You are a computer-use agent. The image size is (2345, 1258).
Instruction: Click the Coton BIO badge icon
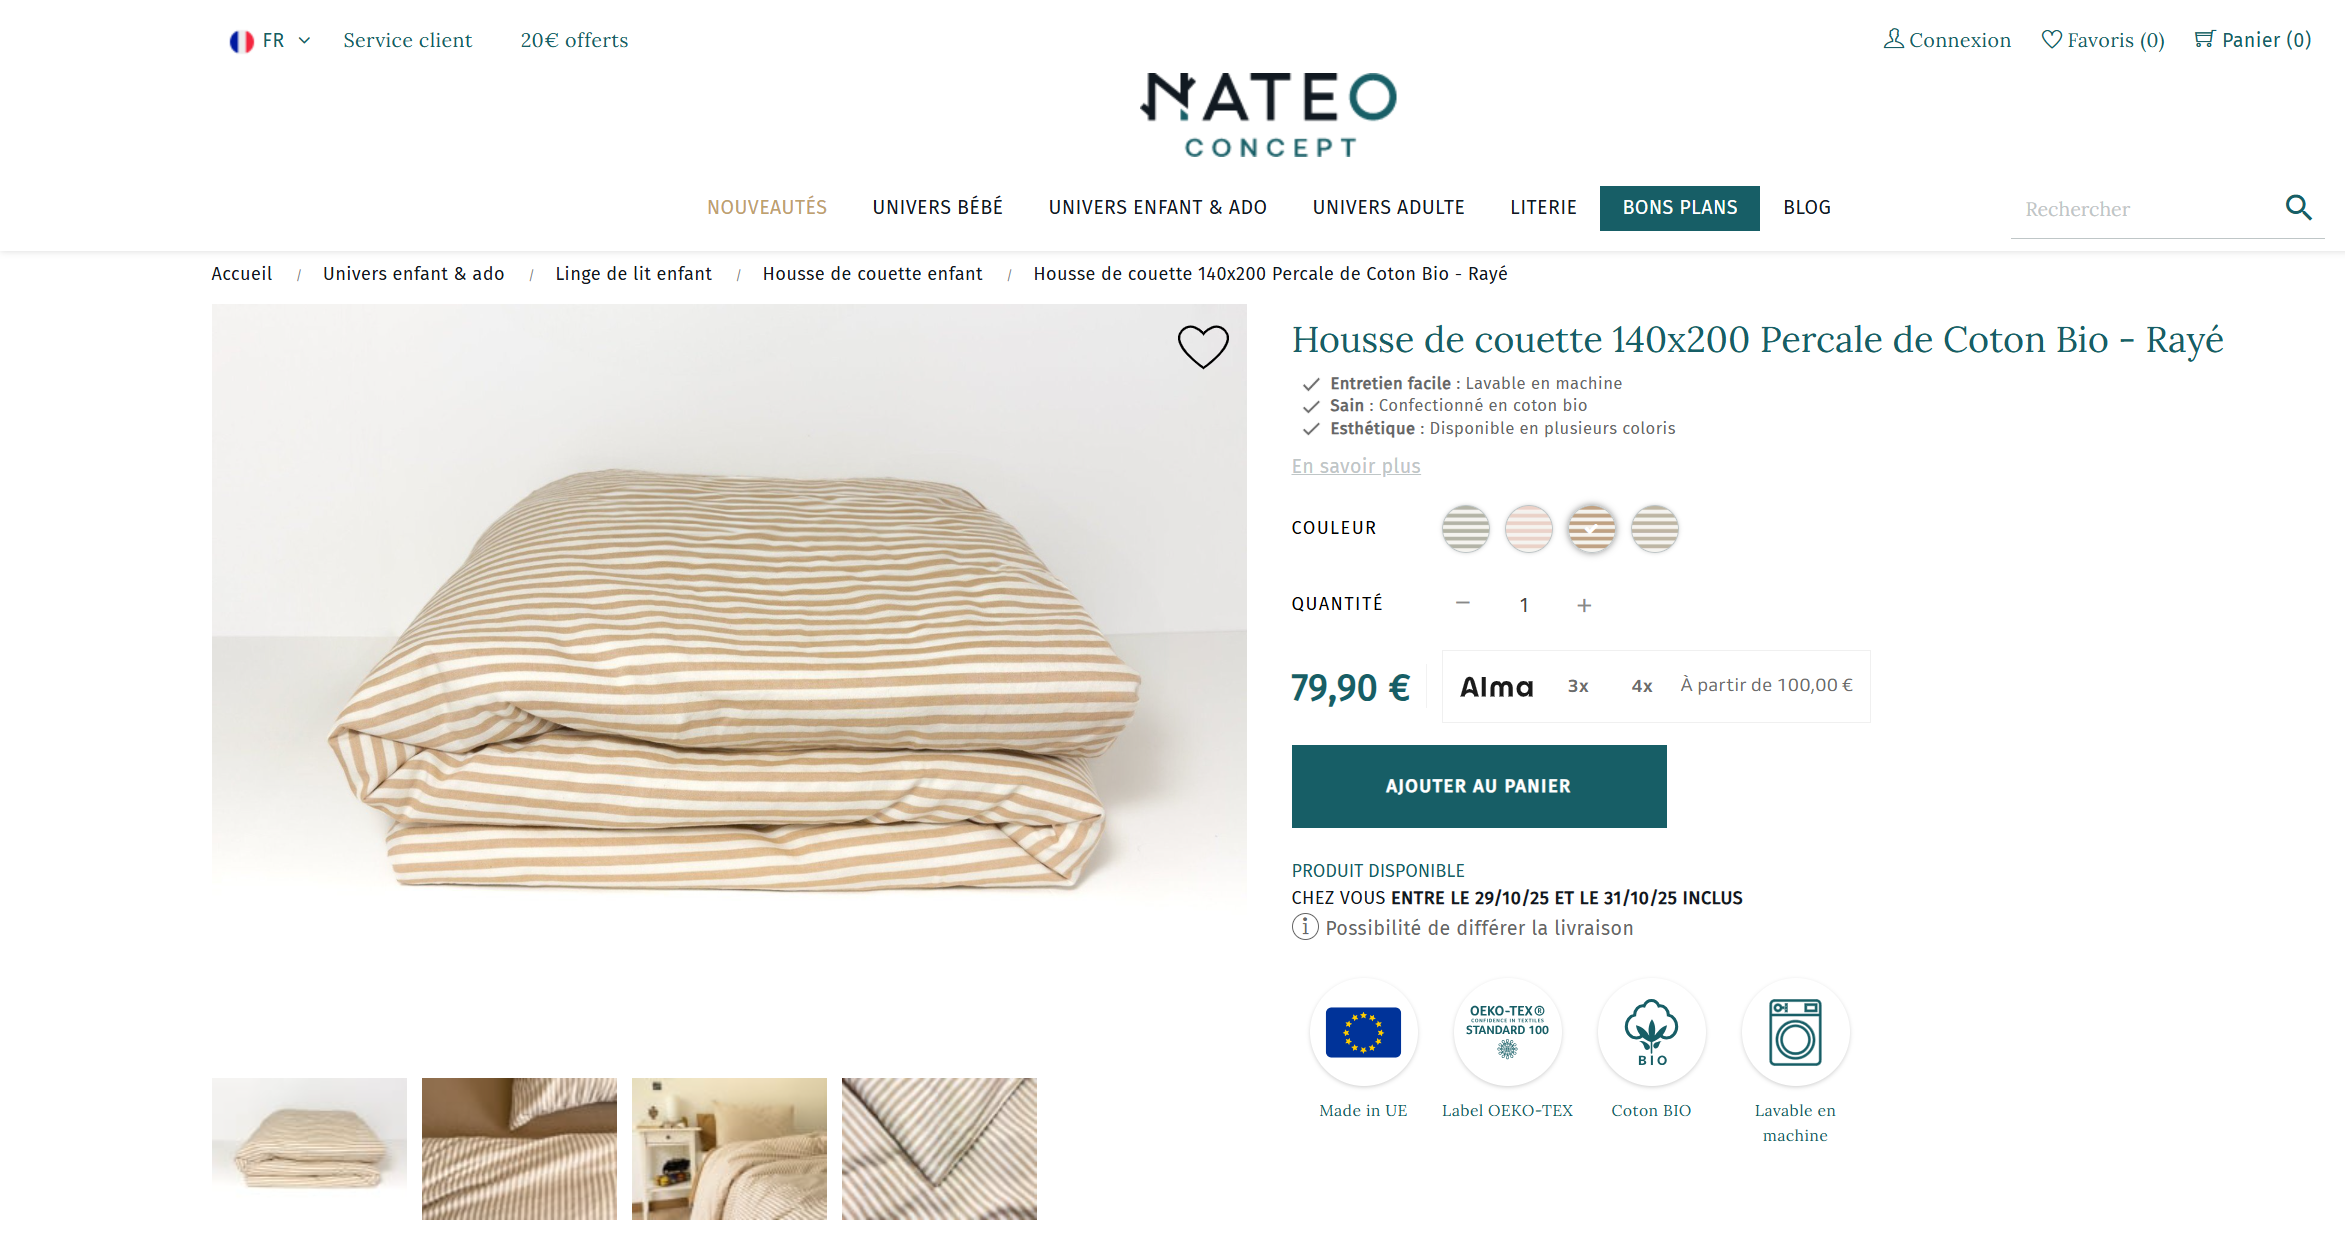point(1651,1032)
